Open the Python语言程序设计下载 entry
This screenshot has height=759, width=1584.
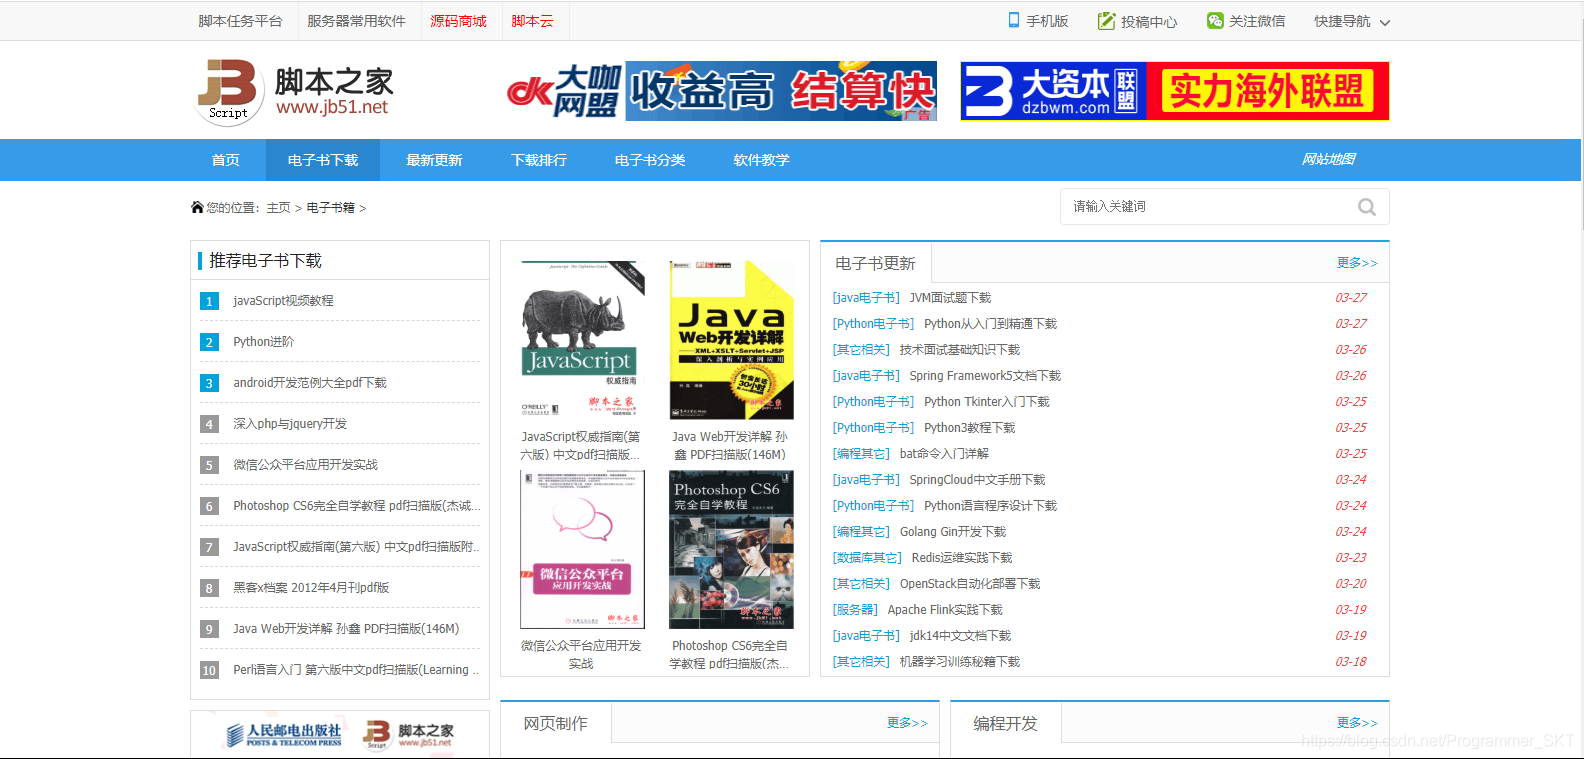[x=990, y=506]
